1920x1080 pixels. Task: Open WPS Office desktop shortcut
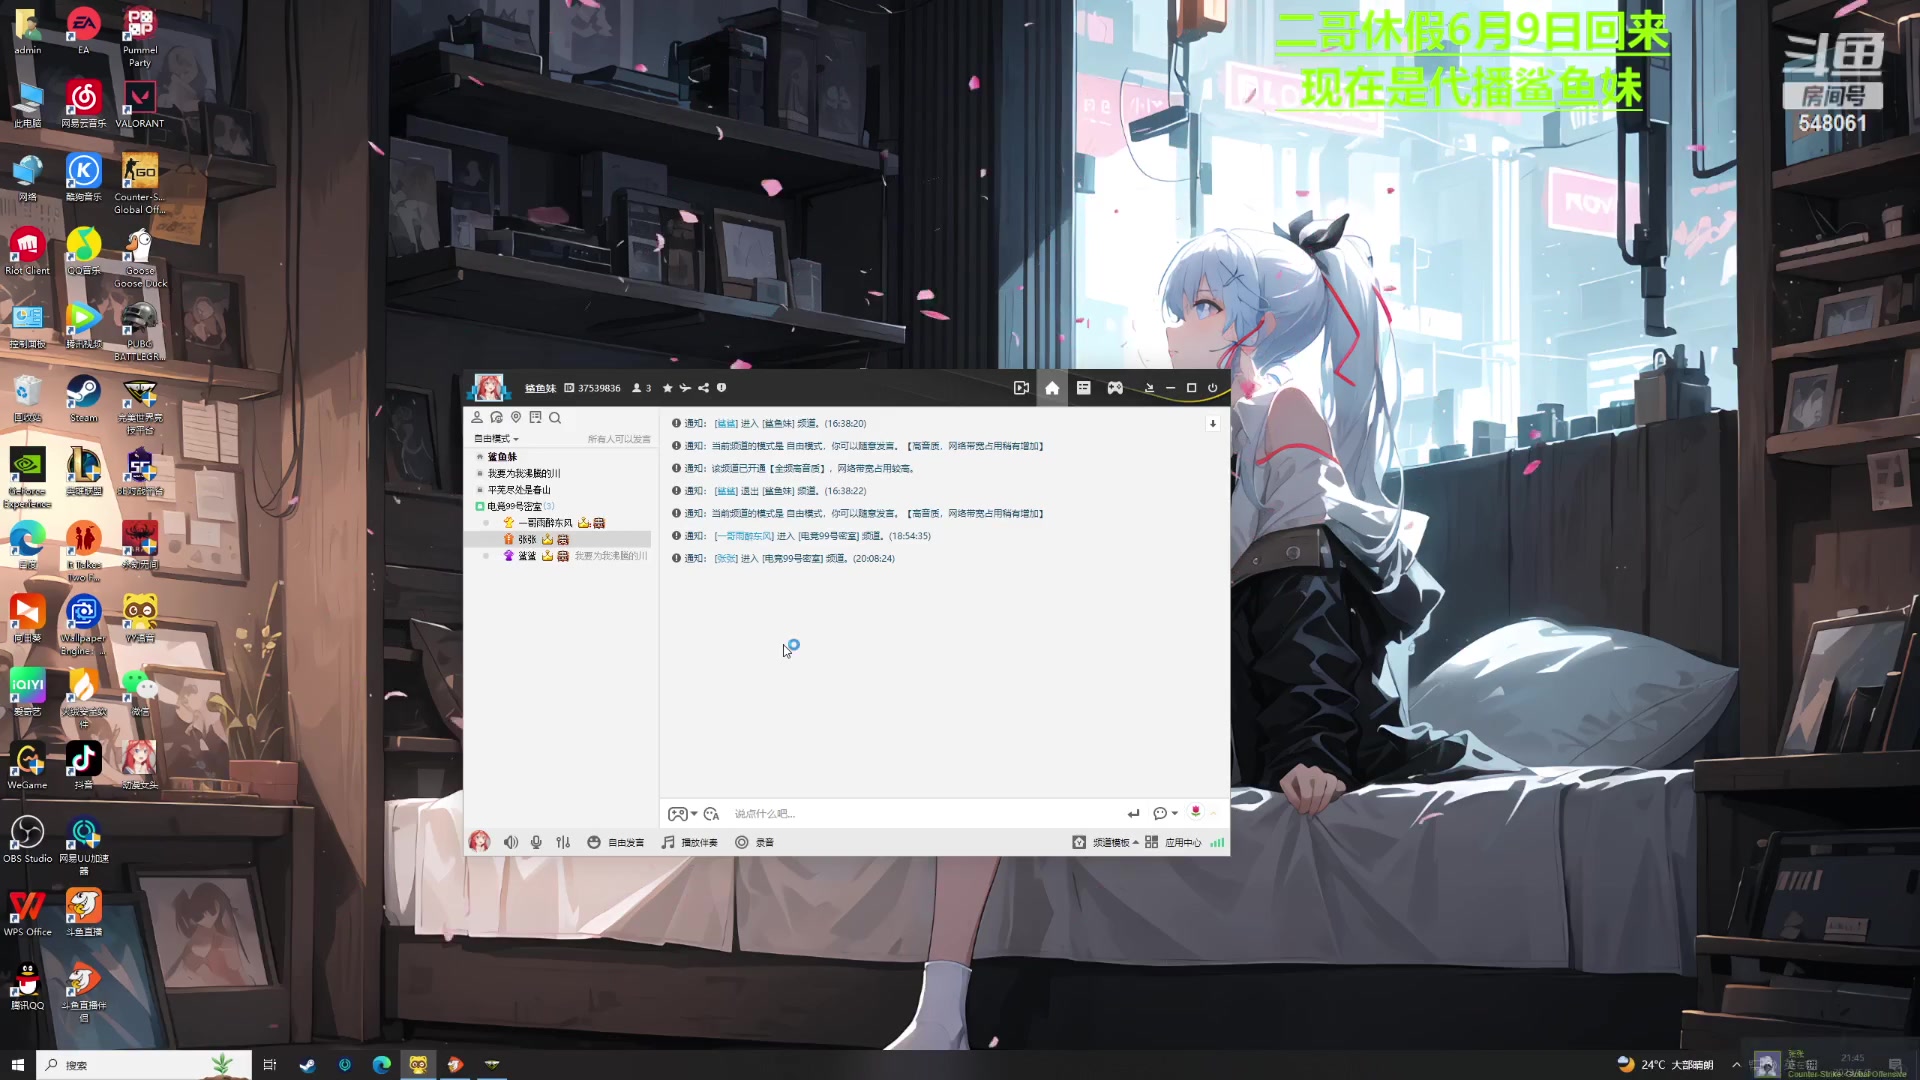pos(27,913)
